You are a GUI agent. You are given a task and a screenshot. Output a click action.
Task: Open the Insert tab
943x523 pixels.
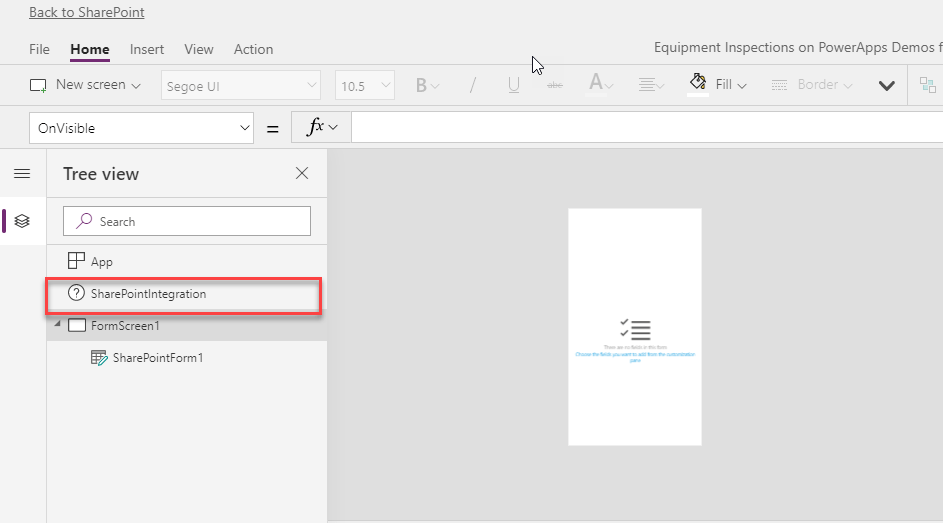coord(147,49)
